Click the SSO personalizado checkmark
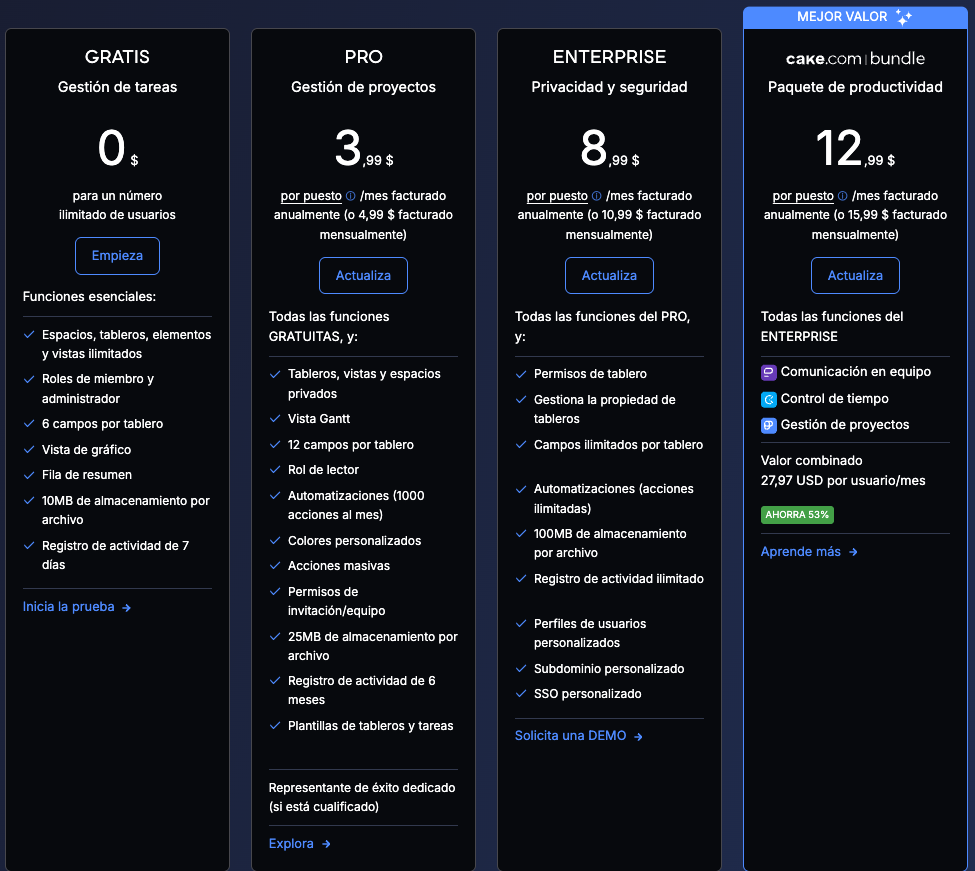The image size is (975, 871). (521, 694)
